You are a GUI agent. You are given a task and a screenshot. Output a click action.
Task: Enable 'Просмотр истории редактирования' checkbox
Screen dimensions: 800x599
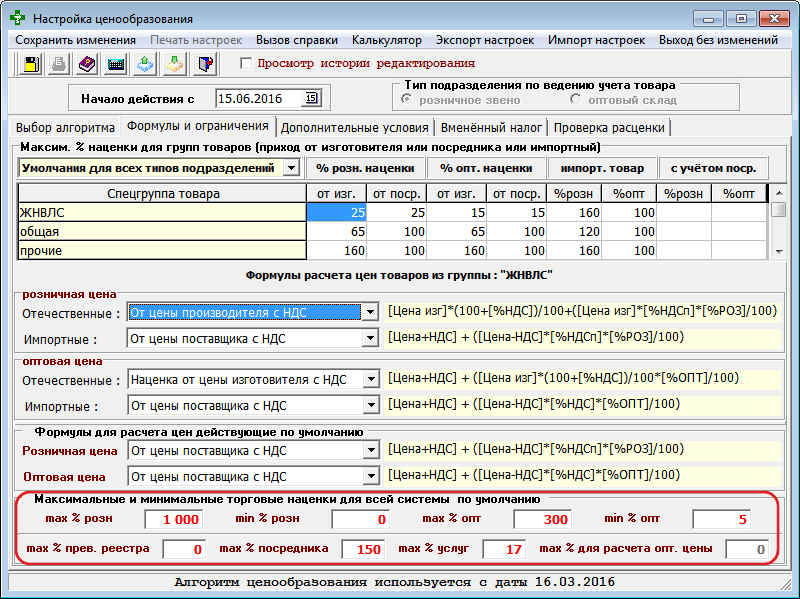[x=246, y=63]
